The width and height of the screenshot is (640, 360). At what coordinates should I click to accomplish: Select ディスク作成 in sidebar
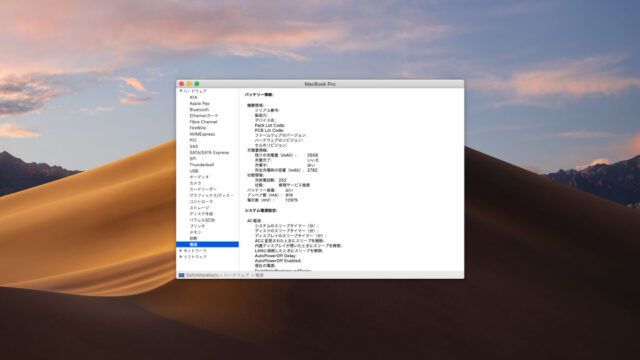point(201,214)
